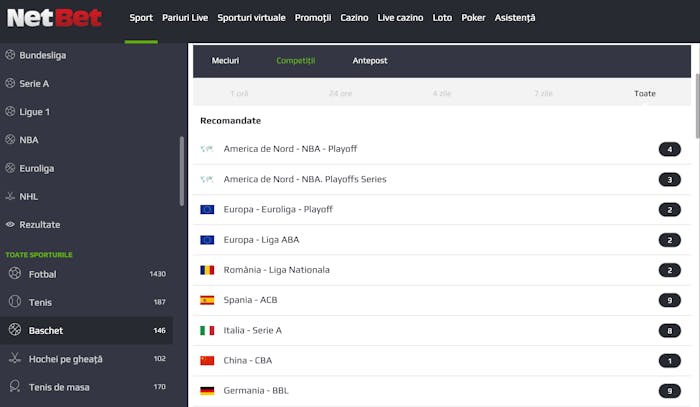Click the China flag icon
This screenshot has height=407, width=700.
(207, 360)
